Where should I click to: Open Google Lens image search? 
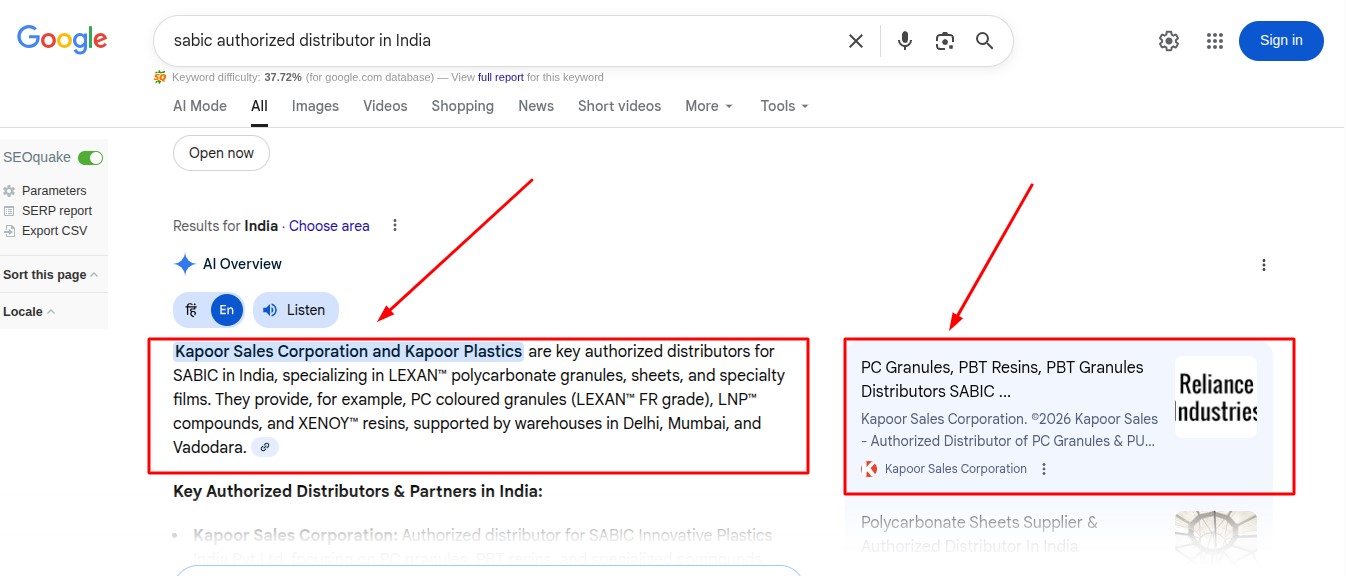(x=944, y=40)
